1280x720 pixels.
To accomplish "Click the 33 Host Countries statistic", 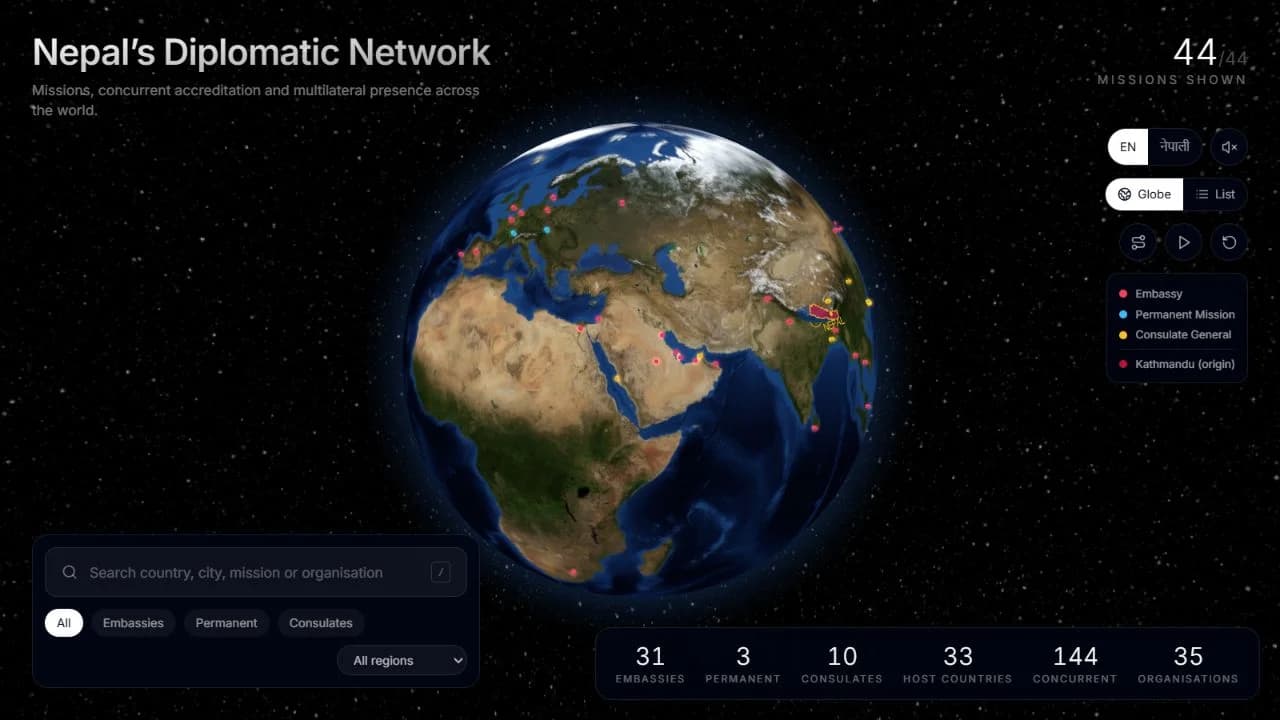I will click(958, 665).
